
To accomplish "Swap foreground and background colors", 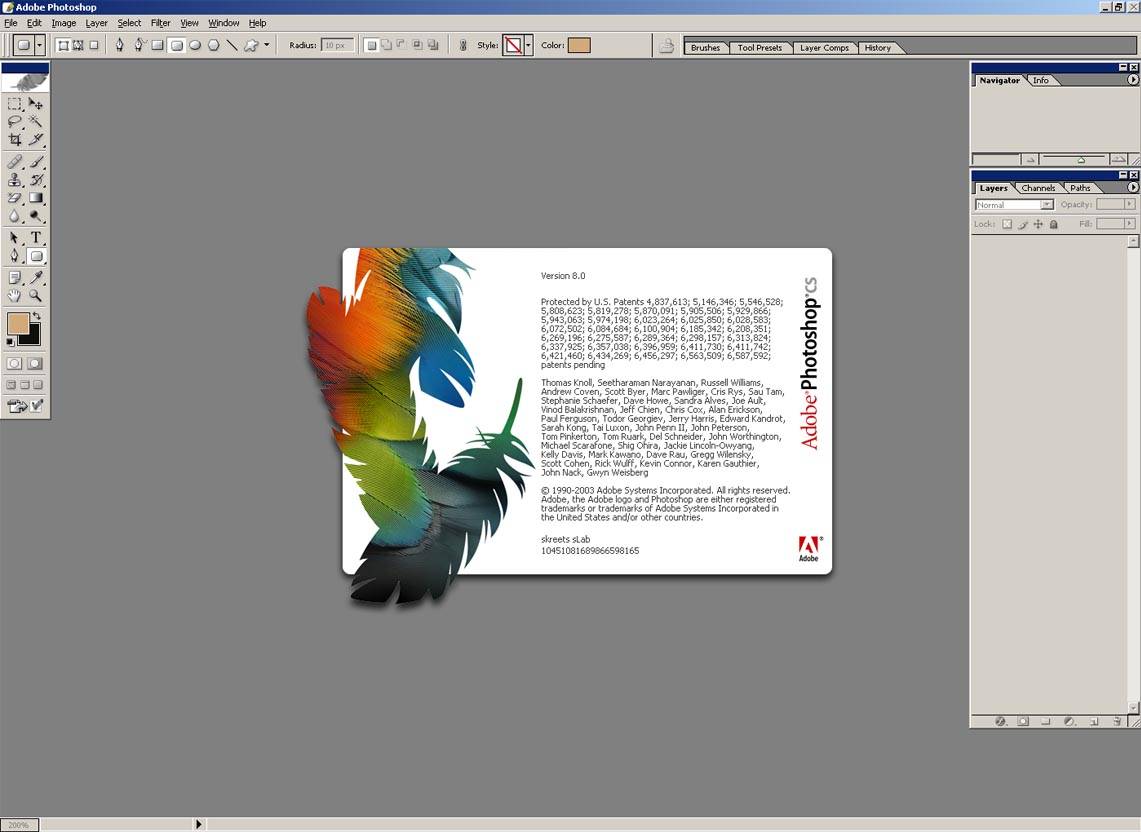I will coord(36,317).
